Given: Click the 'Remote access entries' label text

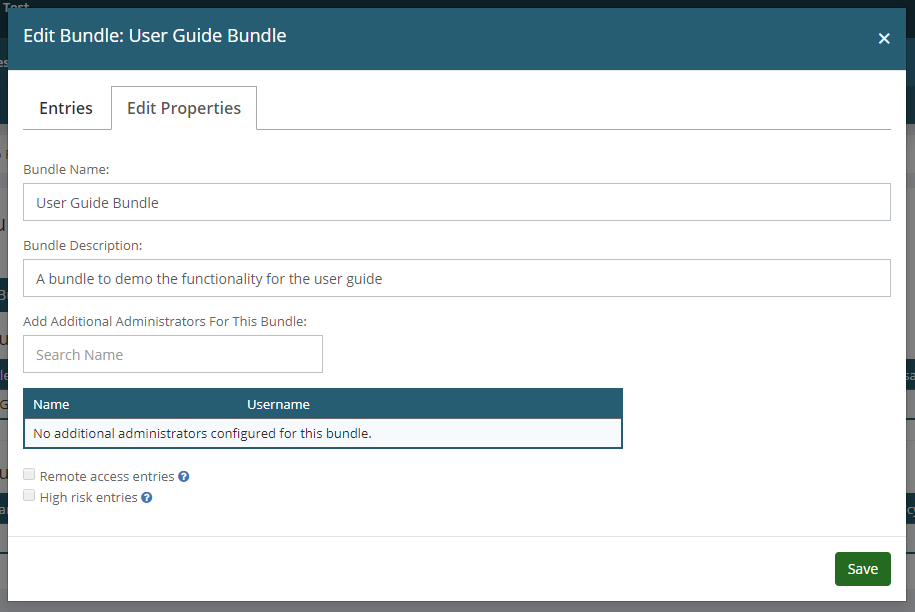Looking at the screenshot, I should 107,477.
